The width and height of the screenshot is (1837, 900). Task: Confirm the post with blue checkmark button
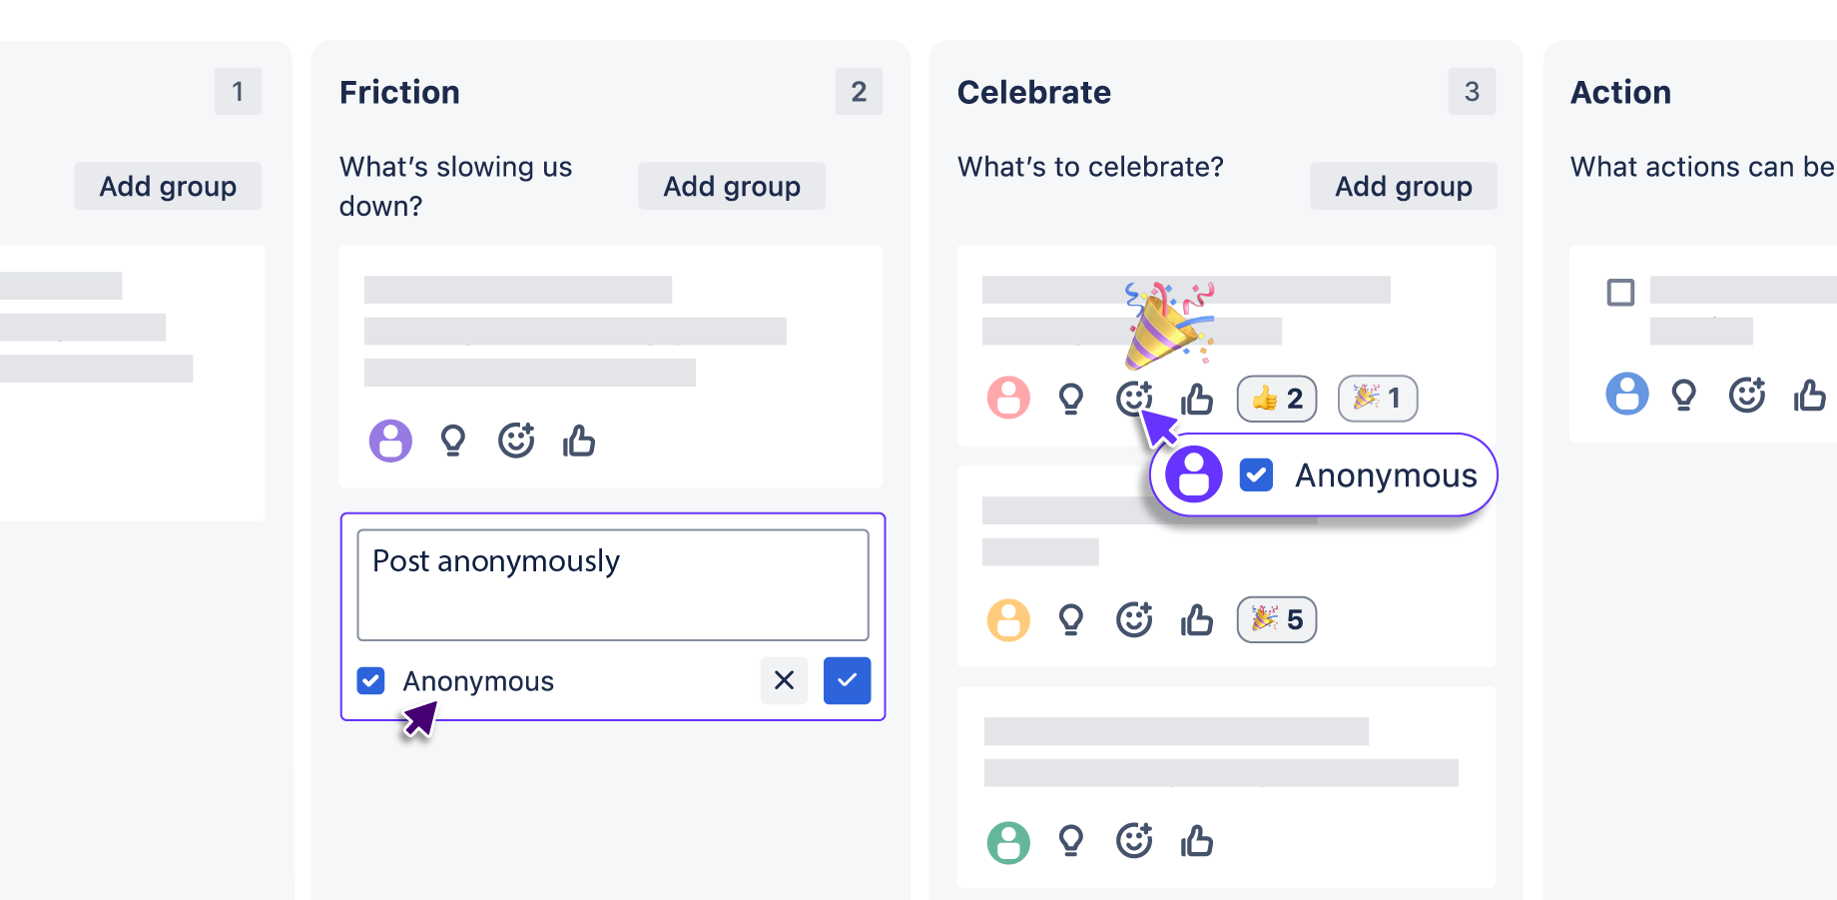click(x=847, y=681)
